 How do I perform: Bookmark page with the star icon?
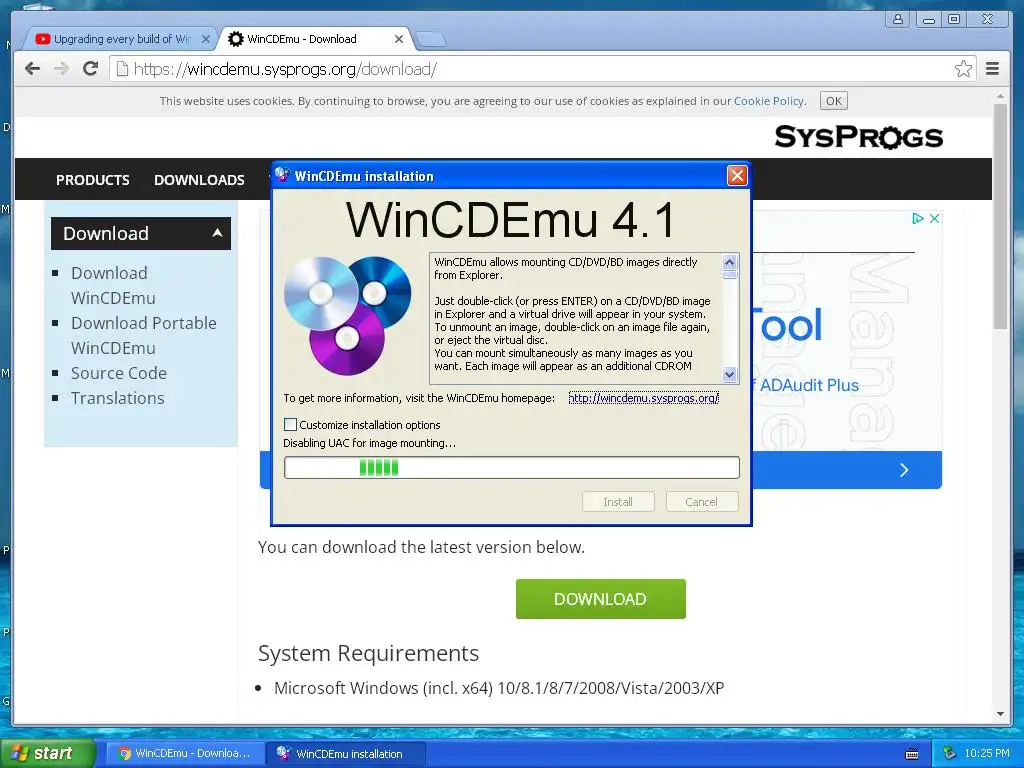pos(963,69)
